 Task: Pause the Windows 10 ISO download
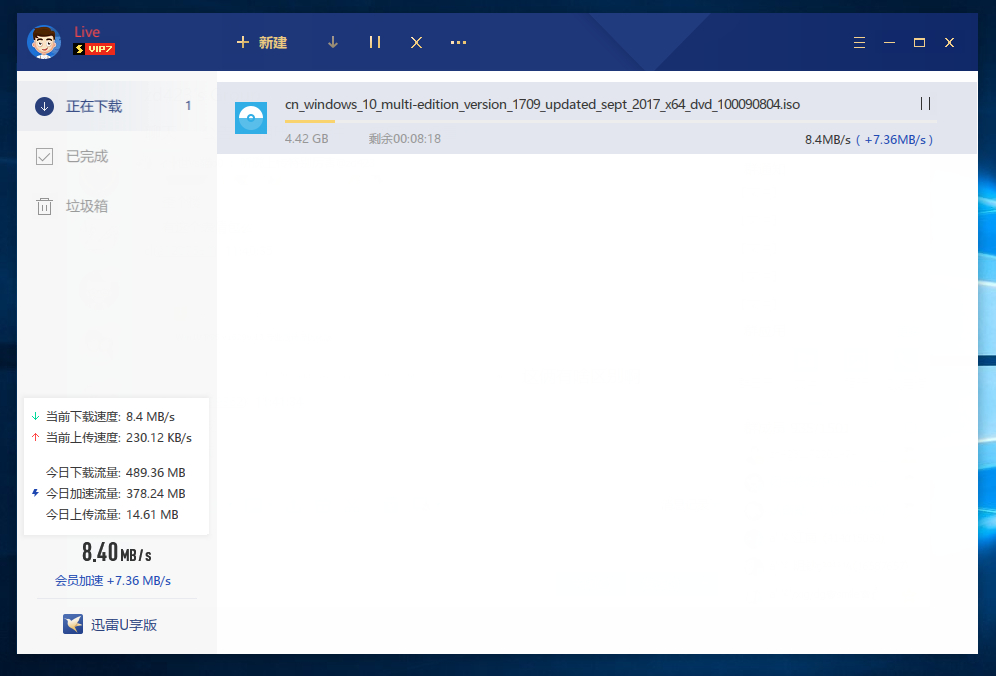925,103
